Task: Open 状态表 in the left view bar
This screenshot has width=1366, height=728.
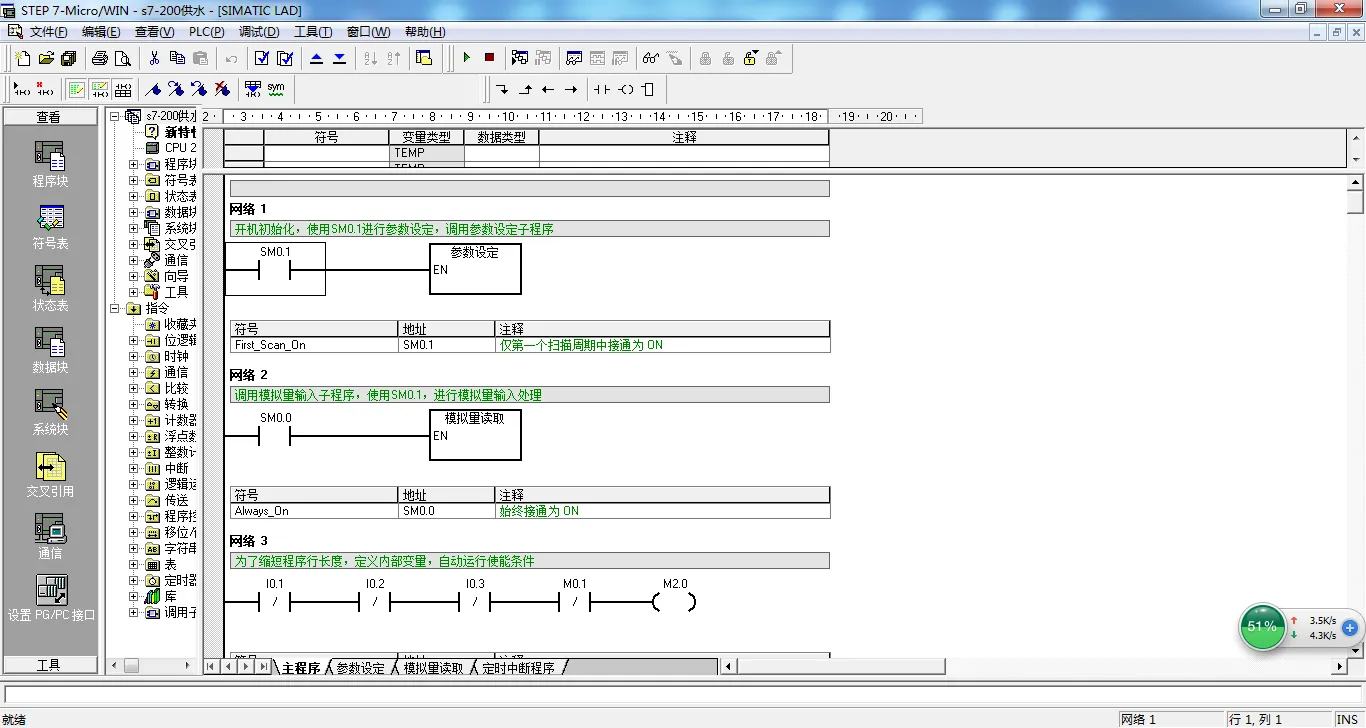Action: (x=50, y=289)
